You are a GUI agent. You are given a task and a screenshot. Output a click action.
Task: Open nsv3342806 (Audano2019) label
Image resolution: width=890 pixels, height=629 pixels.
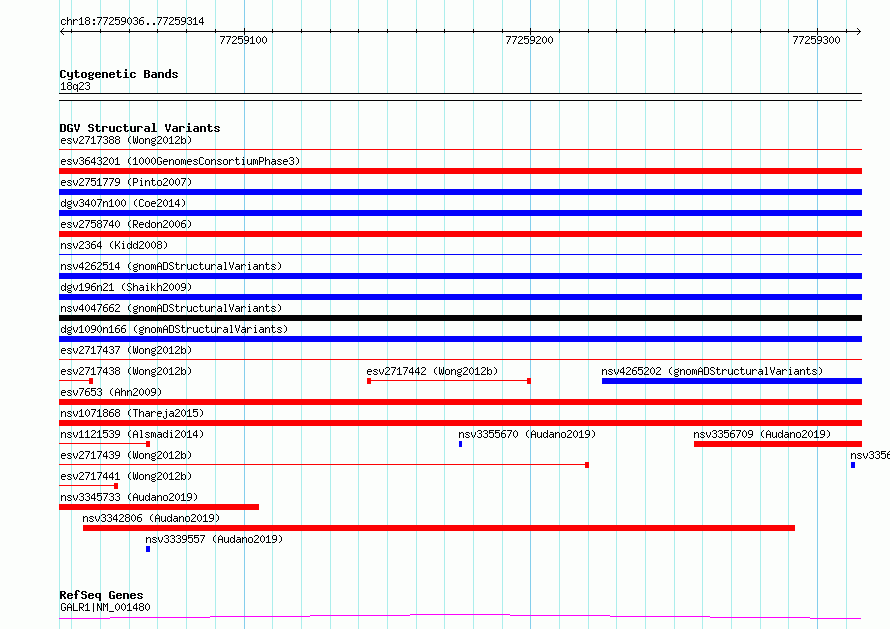(151, 518)
